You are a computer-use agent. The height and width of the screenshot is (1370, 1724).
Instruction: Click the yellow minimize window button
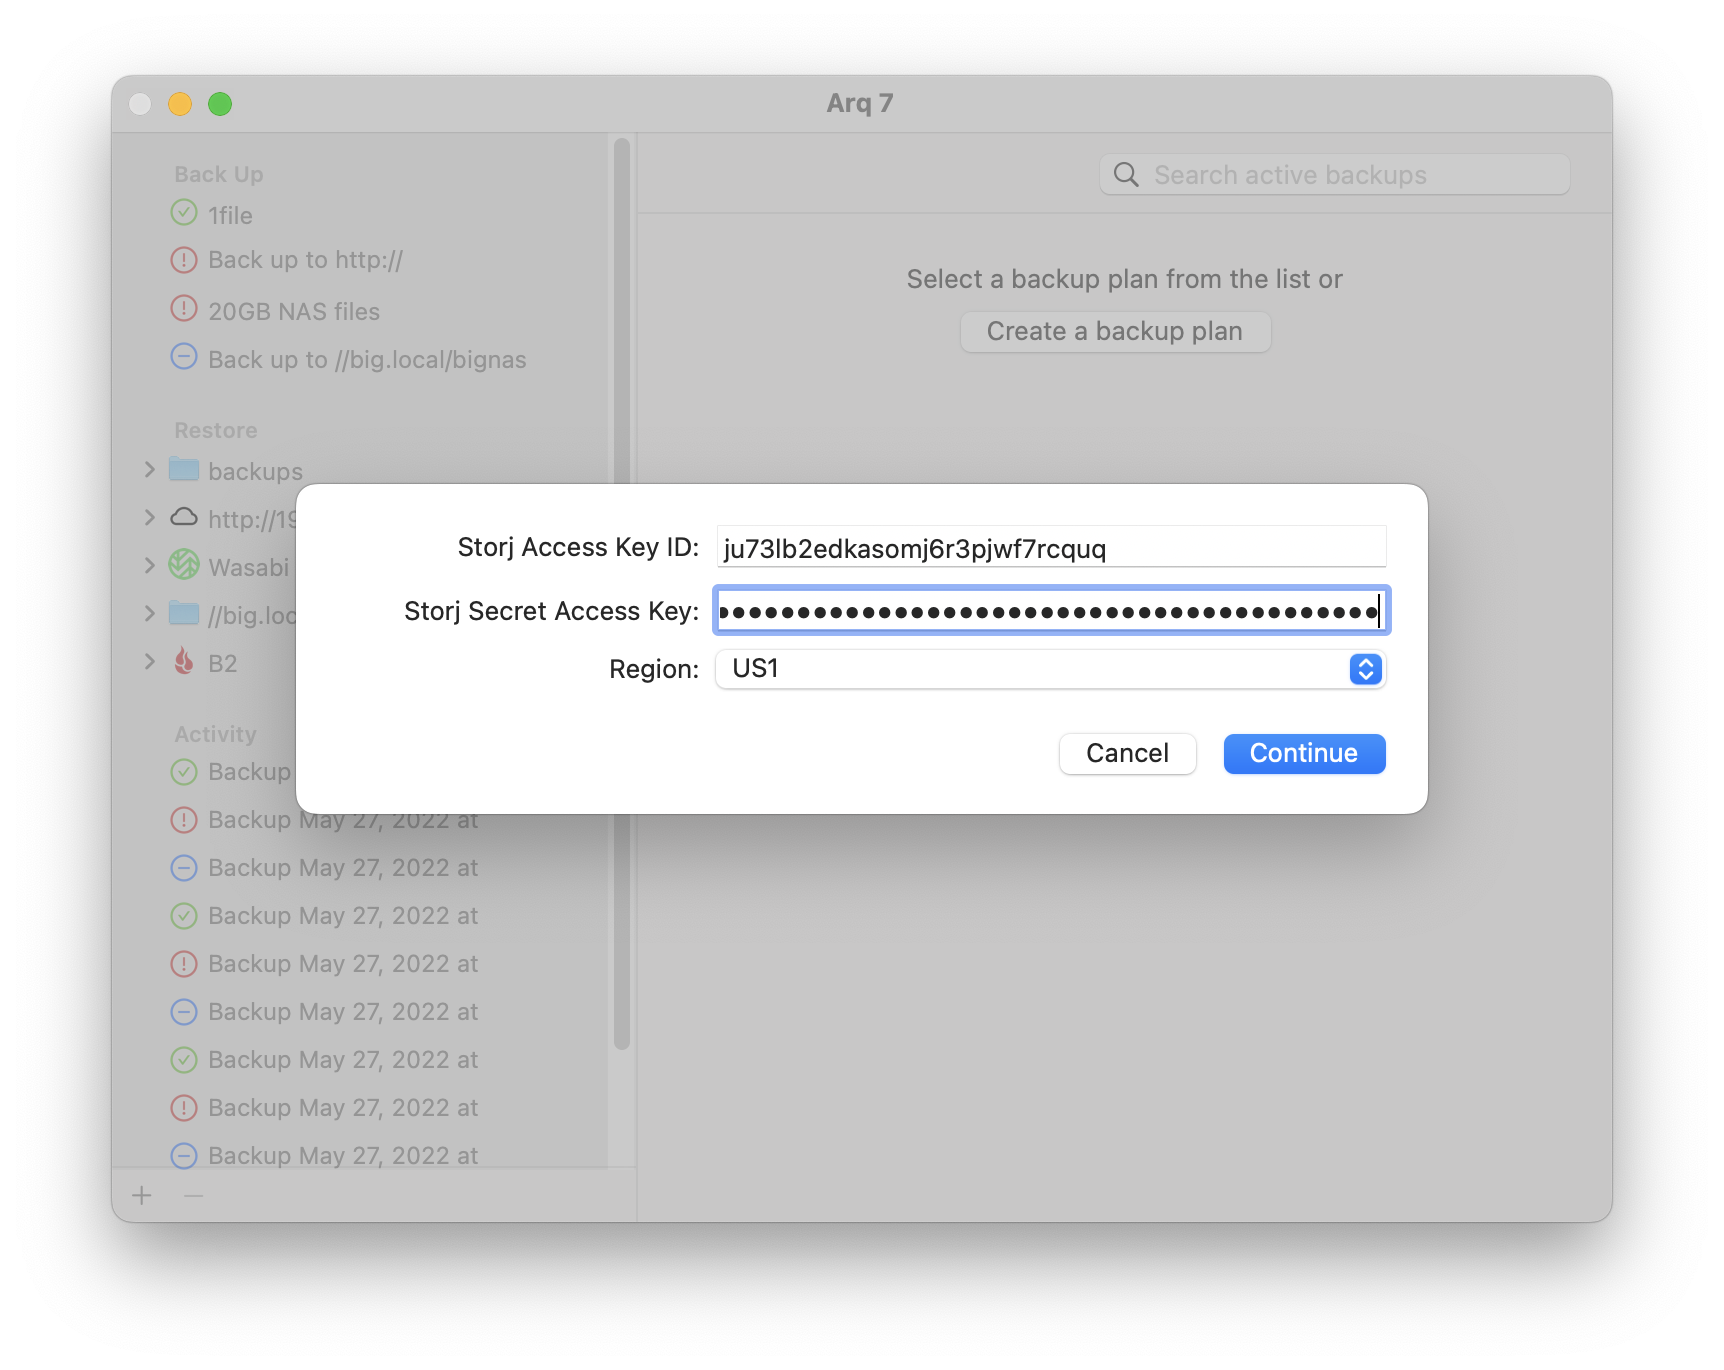(180, 104)
